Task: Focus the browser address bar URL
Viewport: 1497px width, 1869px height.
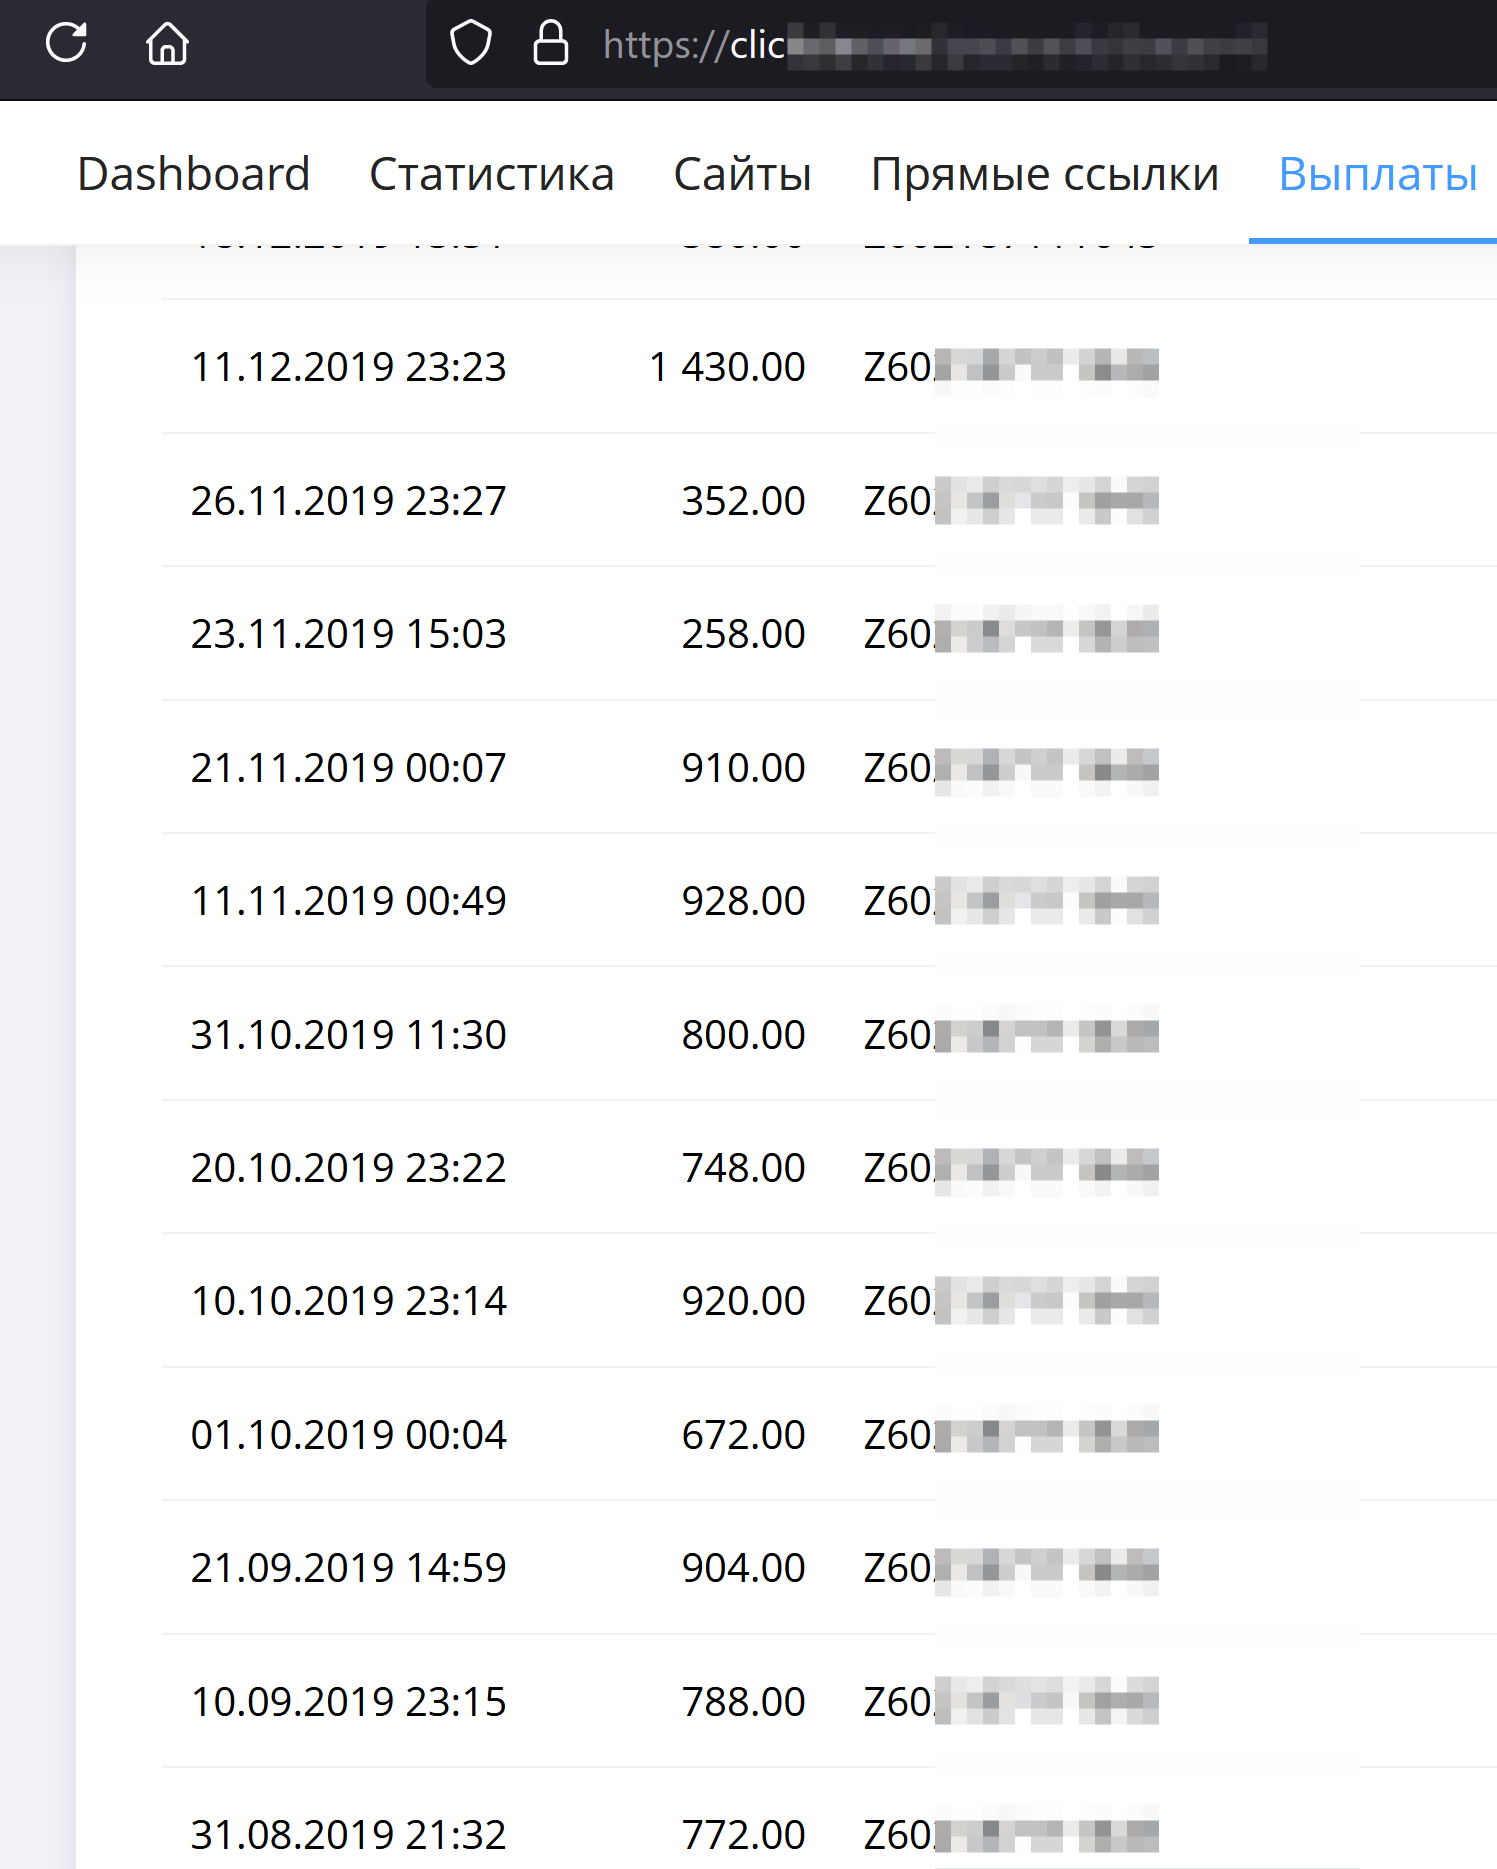Action: tap(934, 45)
